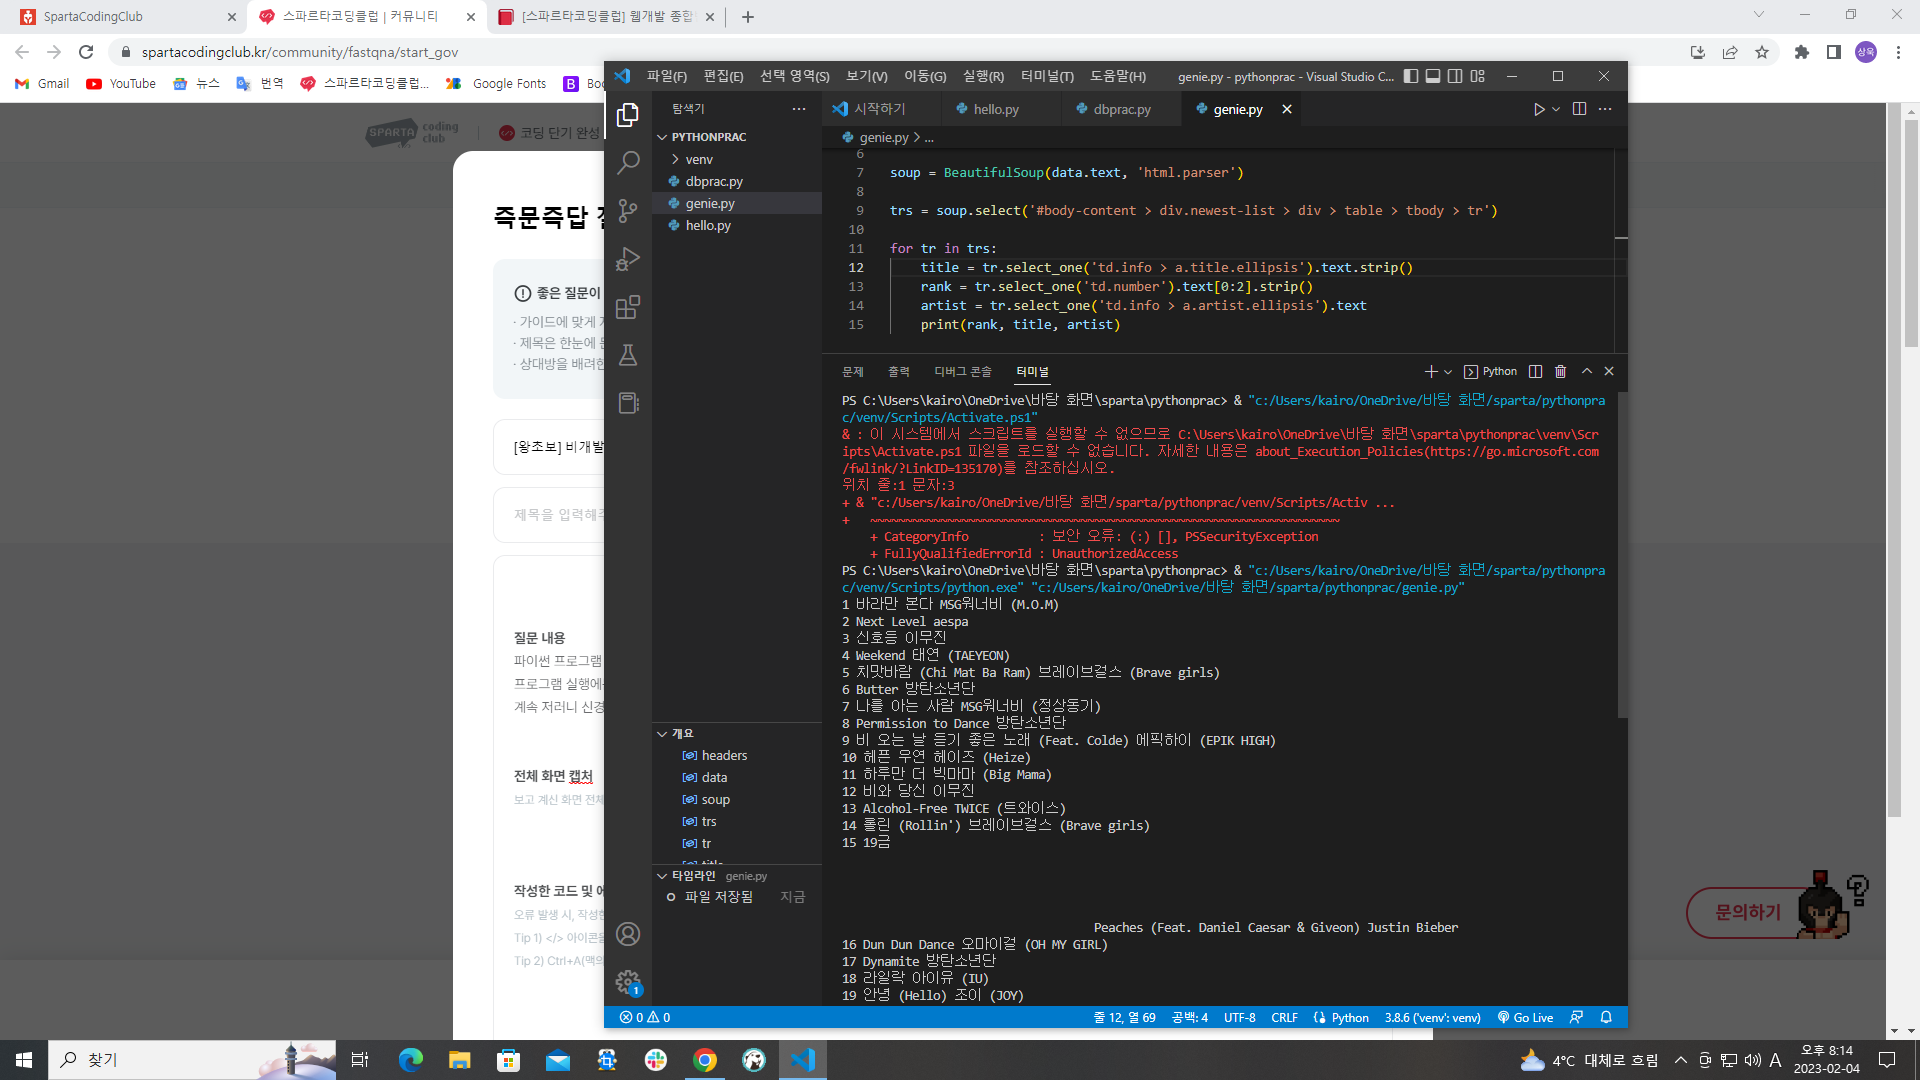Collapse the PYTHONPRAC folder section
Screen dimensions: 1920x1080
(x=737, y=137)
